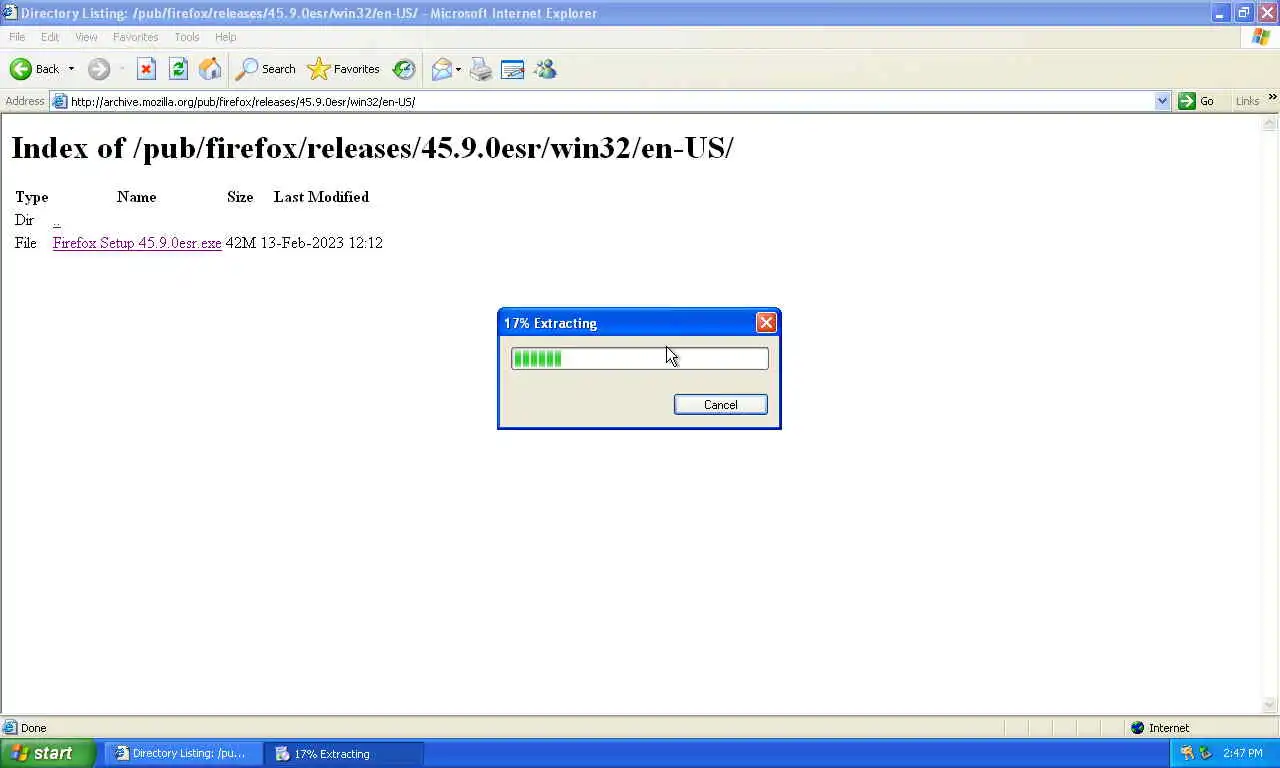Click the green extraction progress bar
Screen dimensions: 1280x768
click(639, 358)
